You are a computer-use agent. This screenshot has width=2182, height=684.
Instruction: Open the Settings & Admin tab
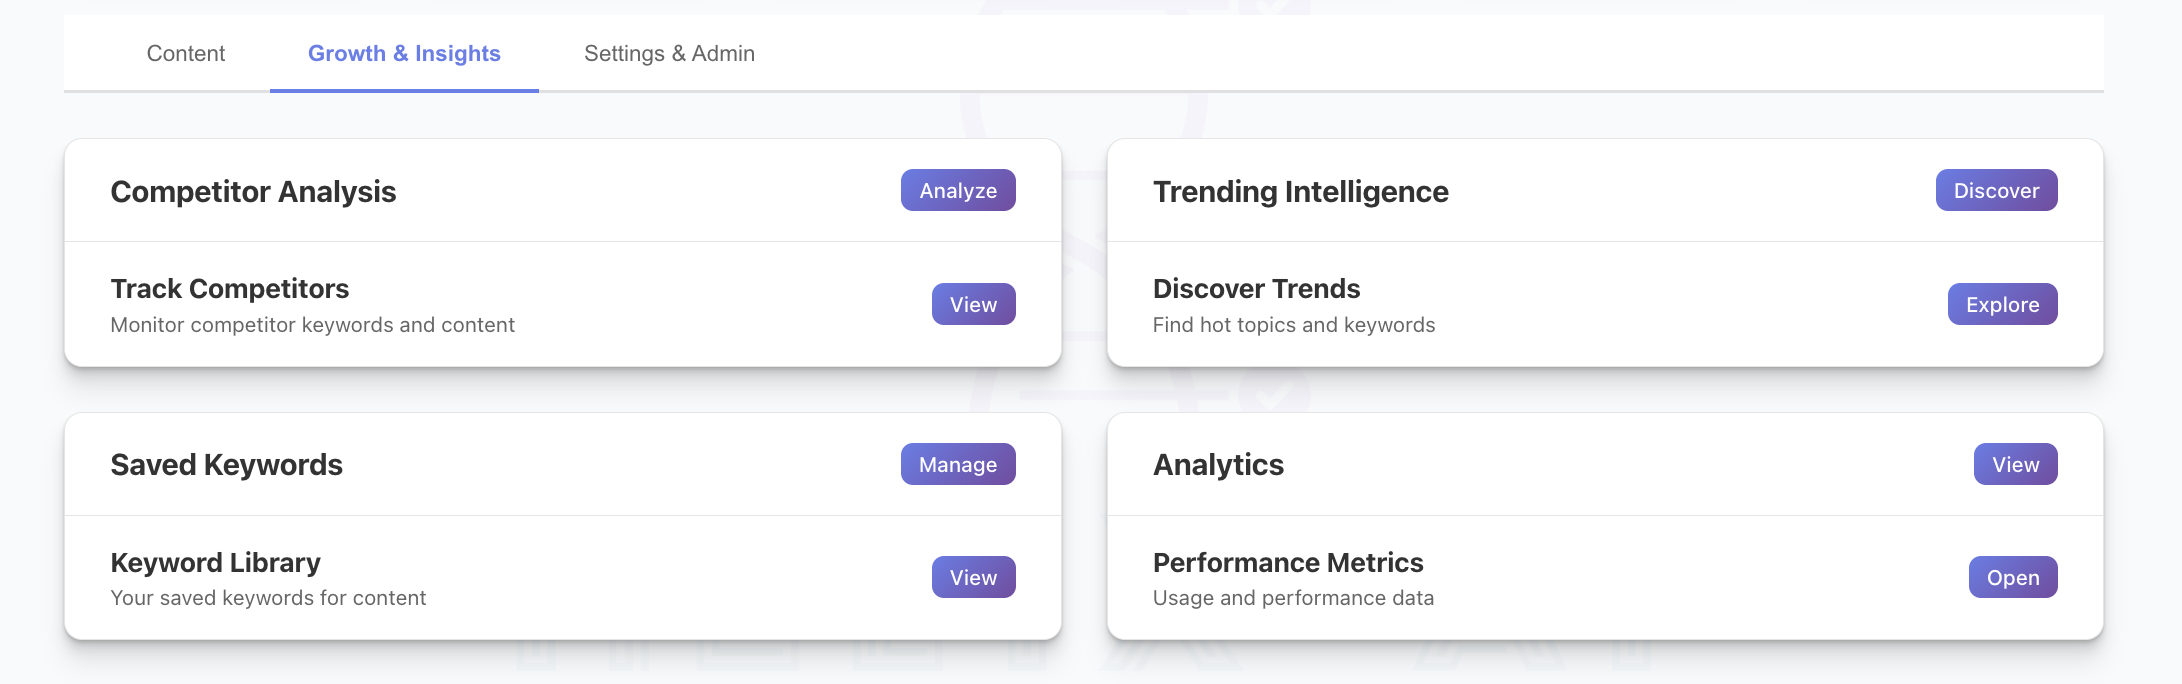tap(669, 54)
